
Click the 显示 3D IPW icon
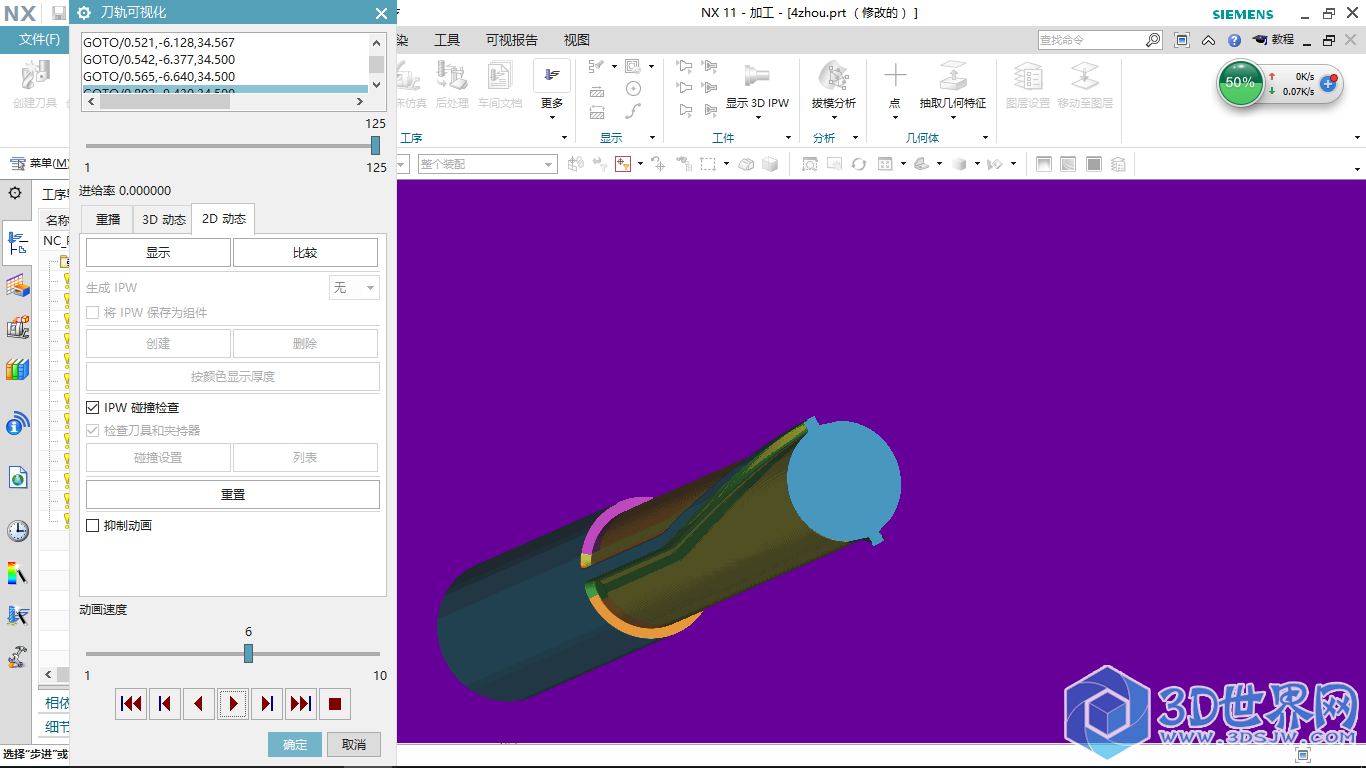tap(757, 76)
